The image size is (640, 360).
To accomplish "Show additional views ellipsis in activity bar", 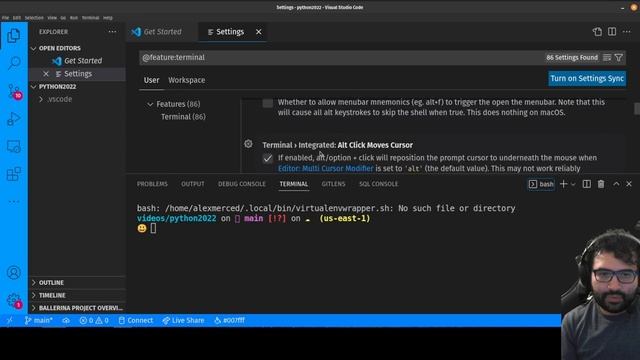I will pyautogui.click(x=13, y=201).
